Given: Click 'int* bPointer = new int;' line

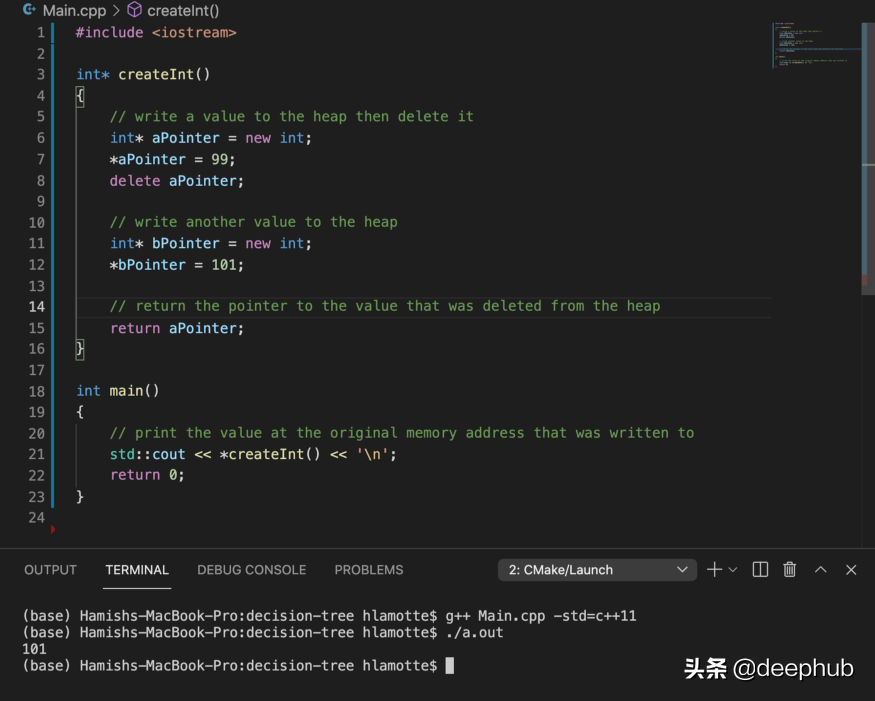Looking at the screenshot, I should [x=210, y=243].
